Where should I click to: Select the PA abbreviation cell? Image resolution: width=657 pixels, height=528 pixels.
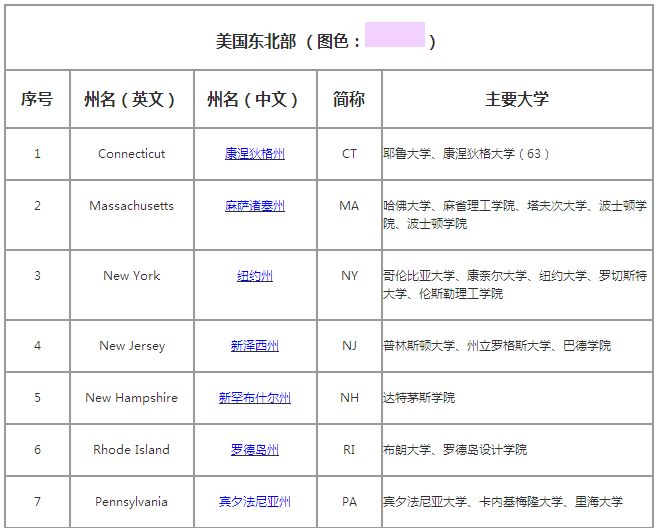[x=349, y=502]
